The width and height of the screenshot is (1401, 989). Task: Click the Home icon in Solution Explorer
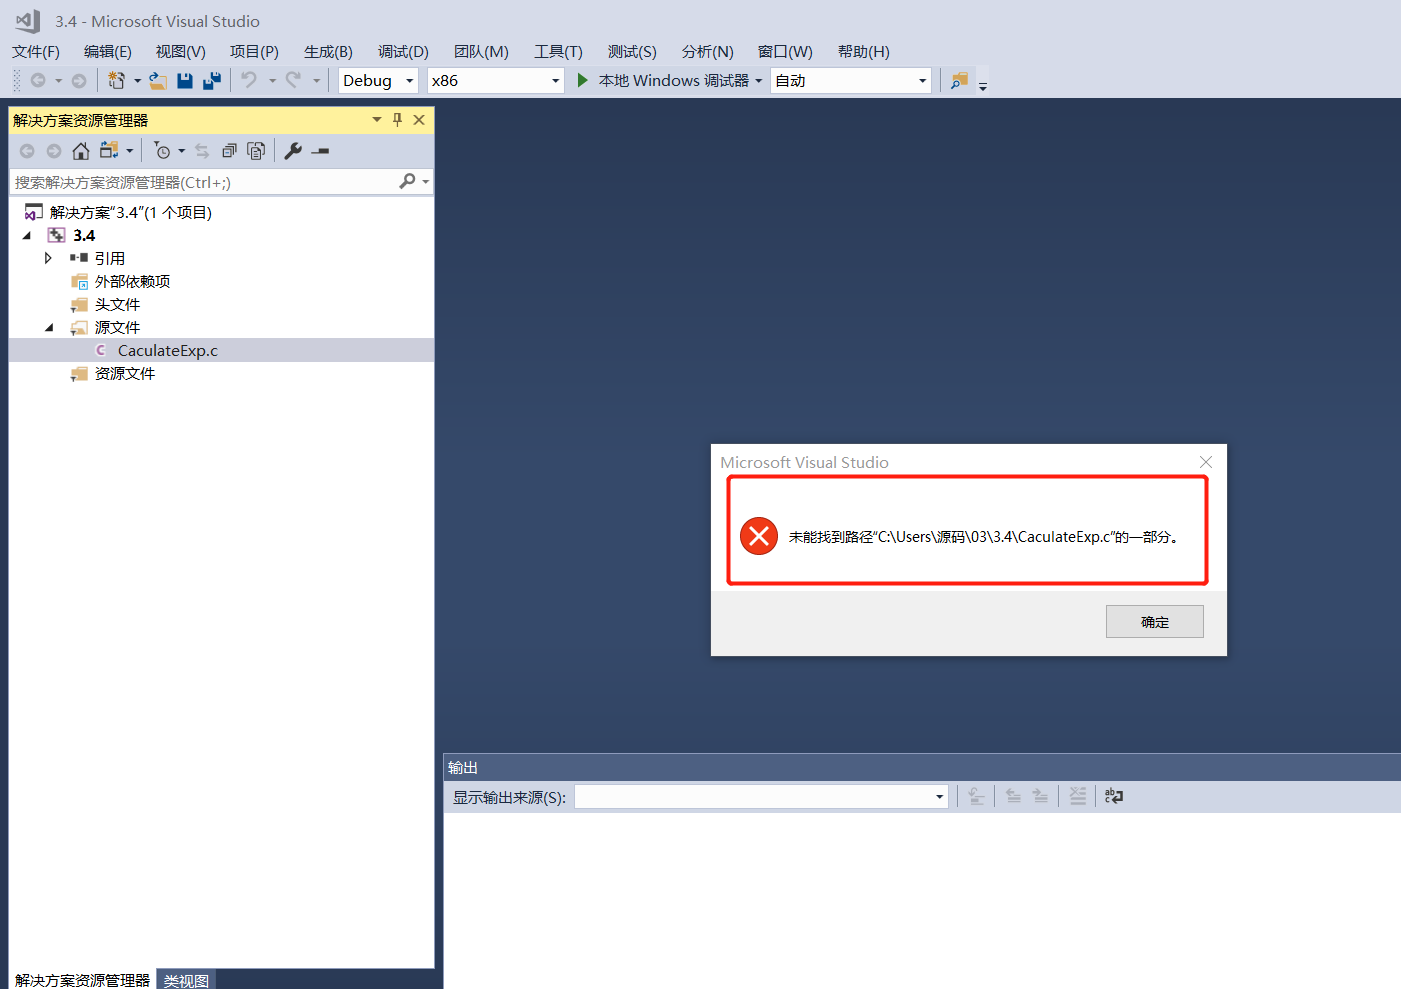click(81, 151)
